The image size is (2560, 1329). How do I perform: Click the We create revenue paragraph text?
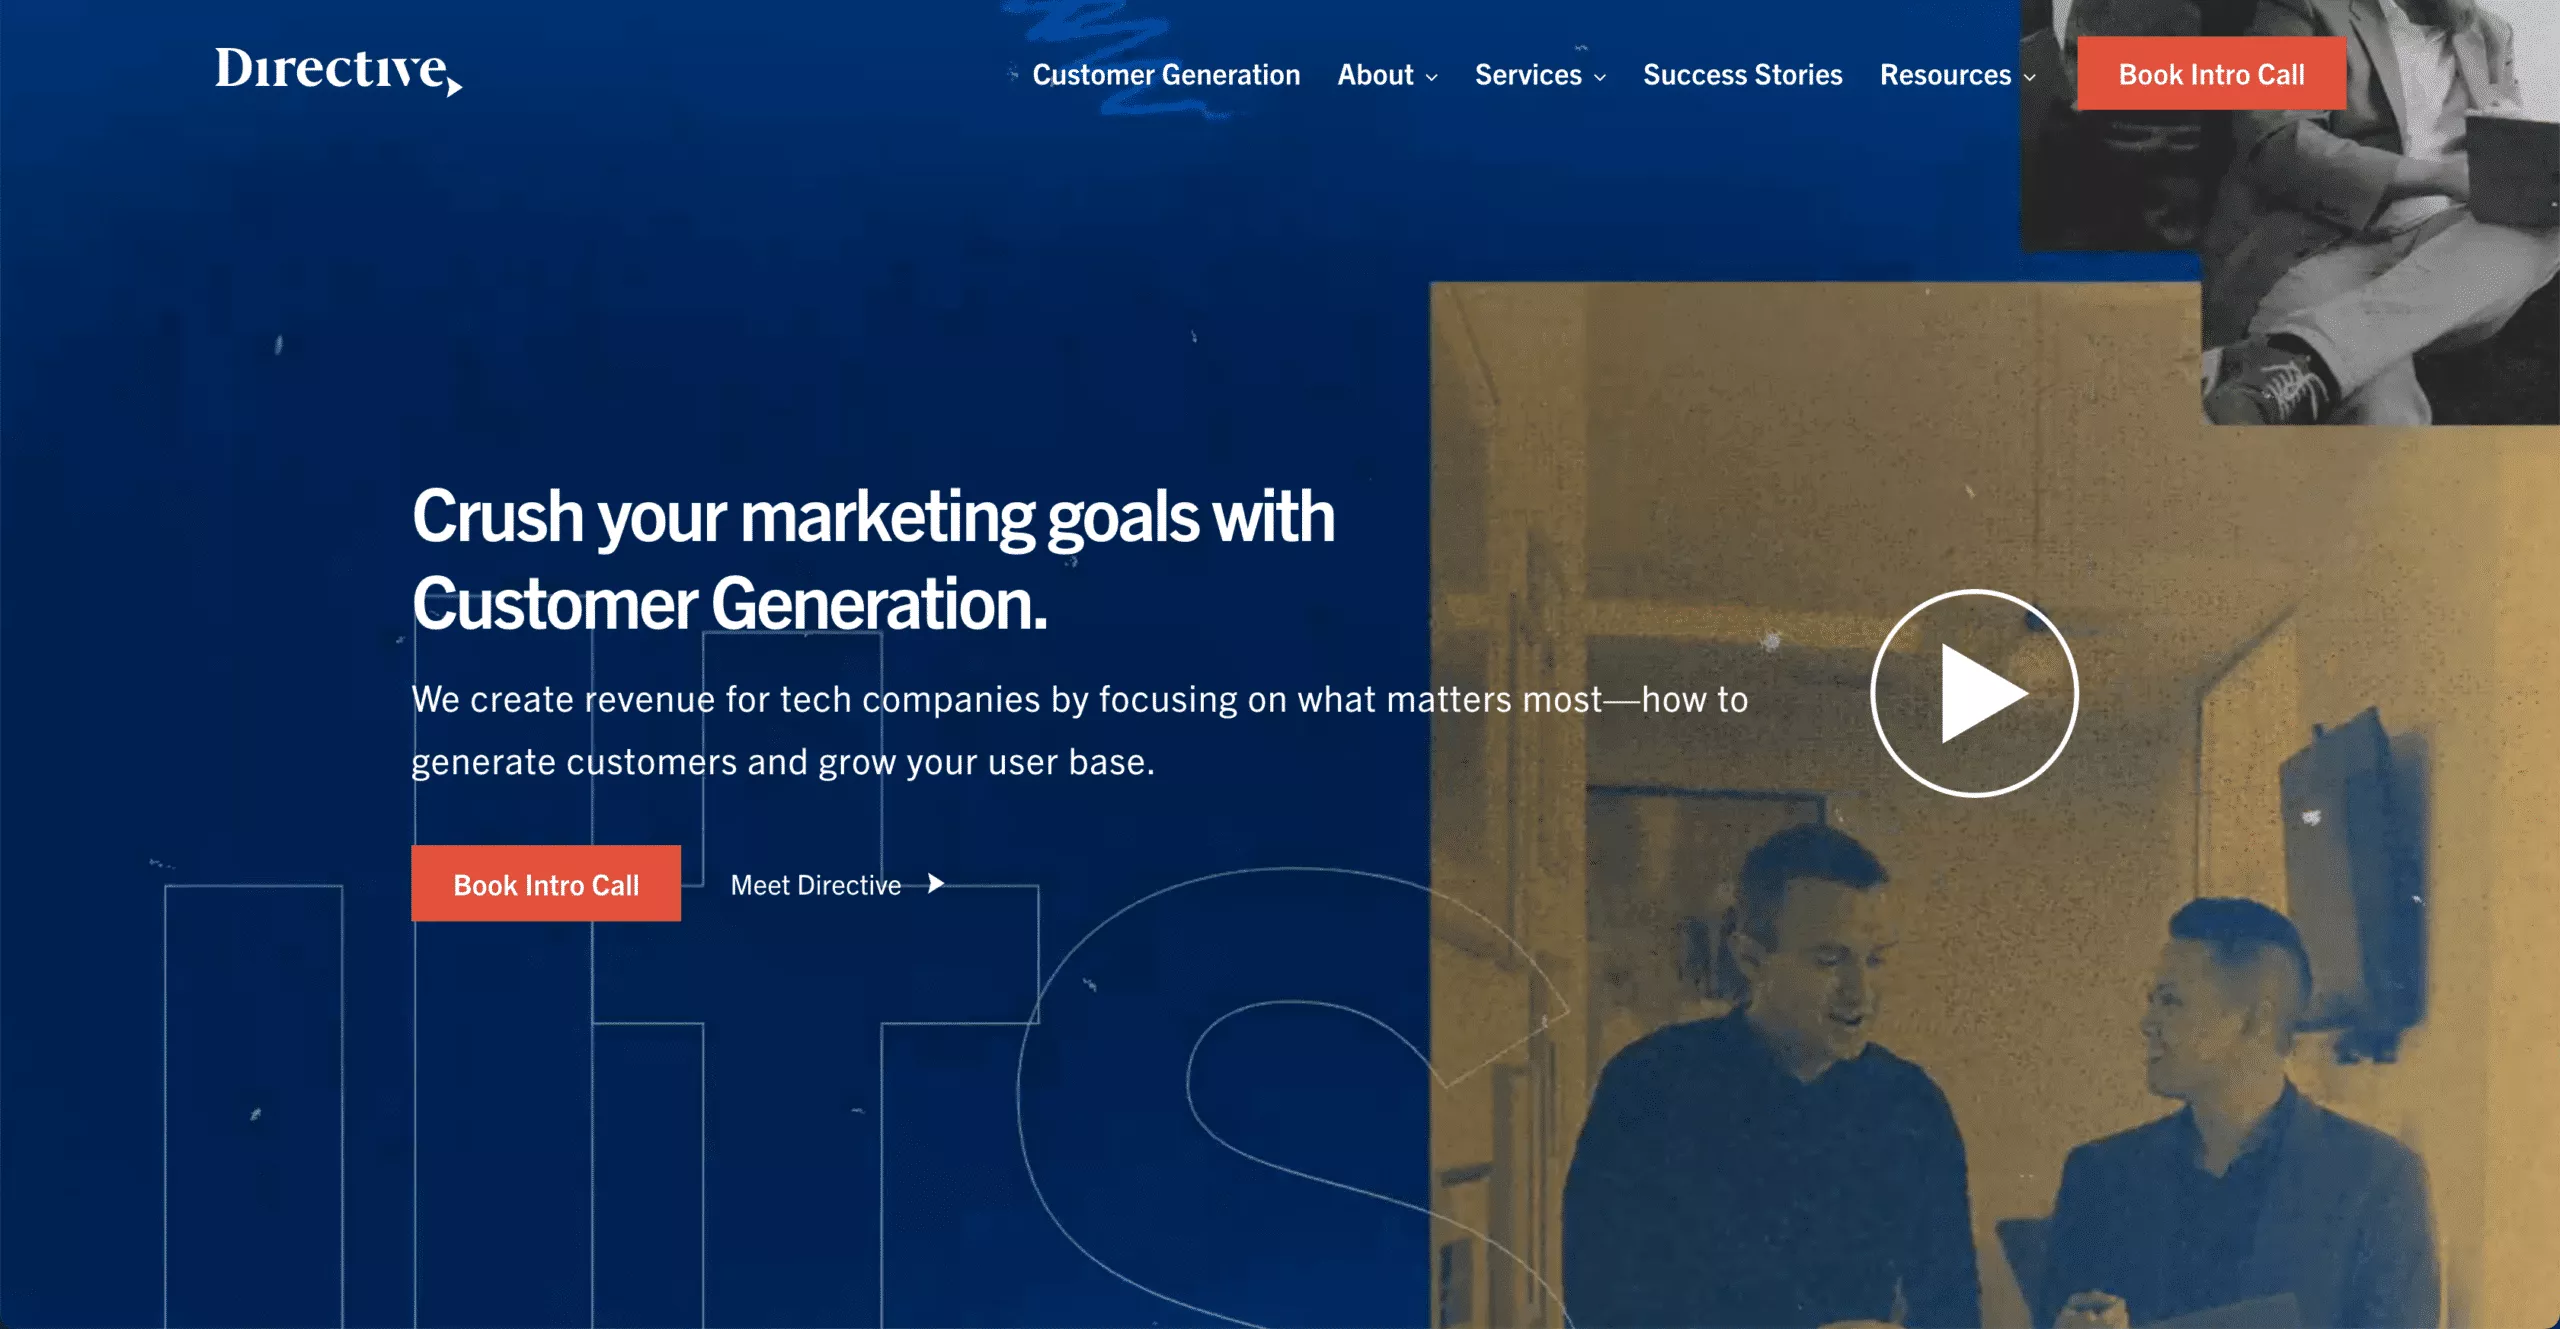pyautogui.click(x=1080, y=730)
